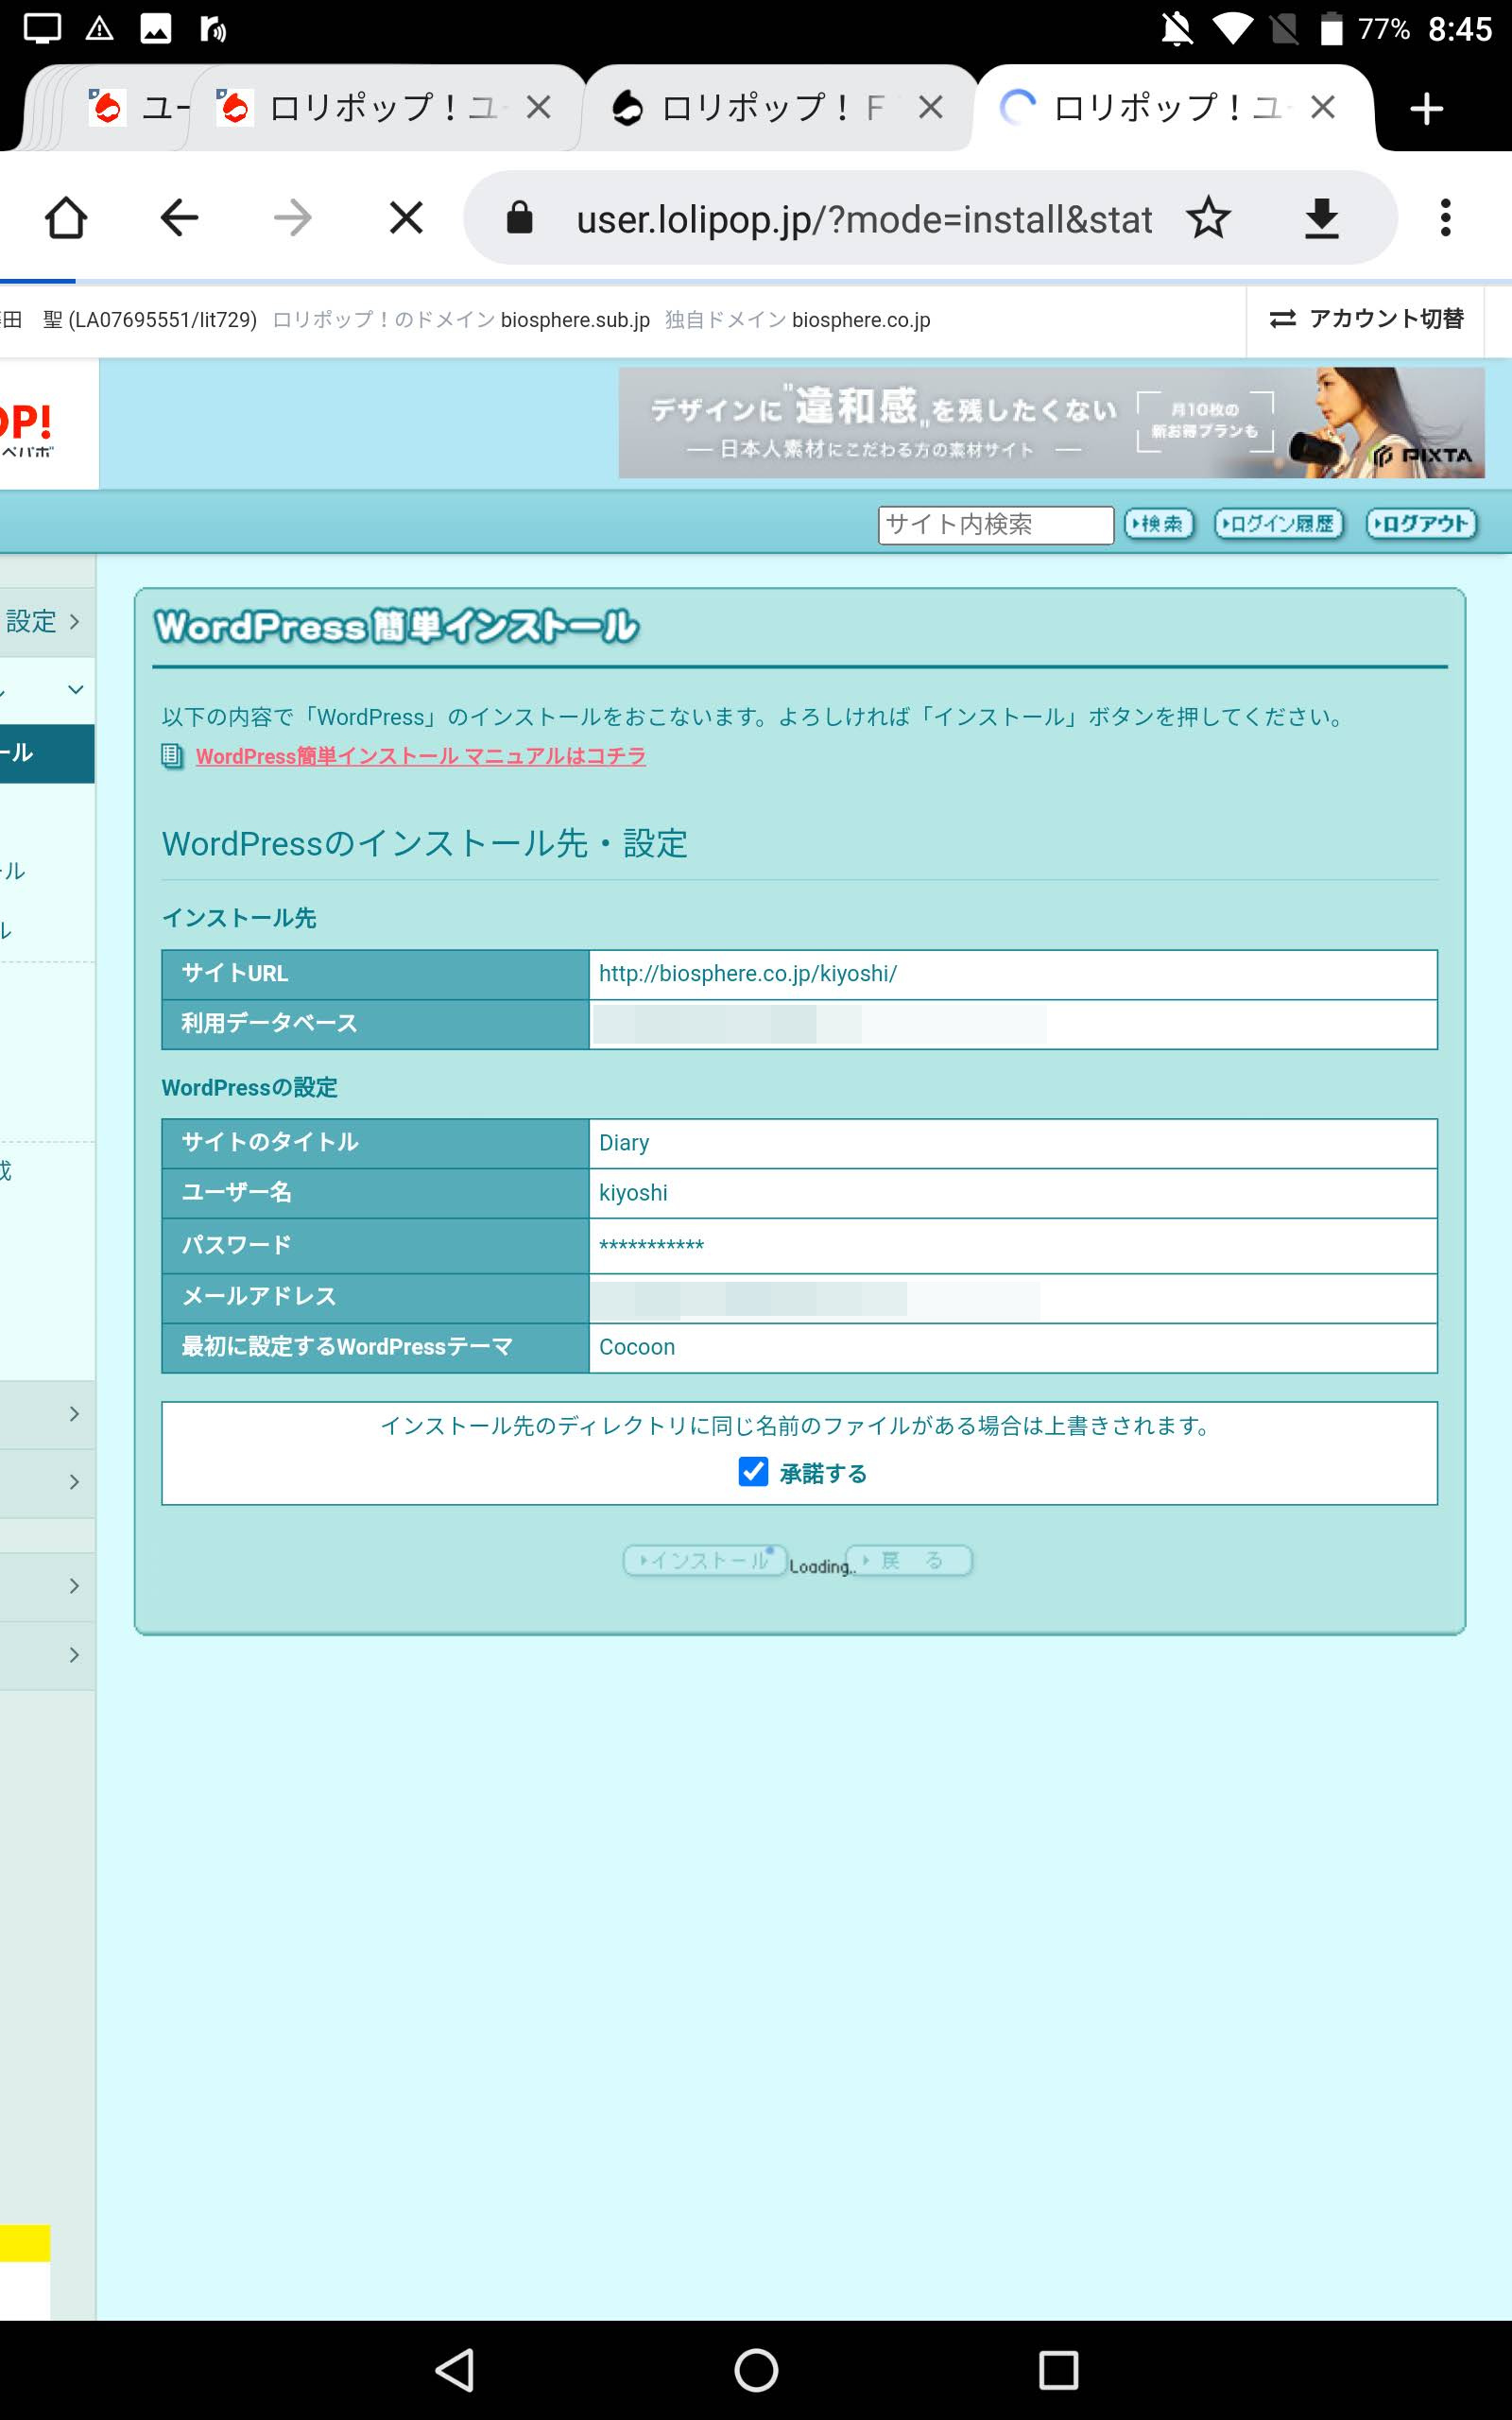Viewport: 1512px width, 2420px height.
Task: Tap the Android recent apps square button
Action: [1058, 2369]
